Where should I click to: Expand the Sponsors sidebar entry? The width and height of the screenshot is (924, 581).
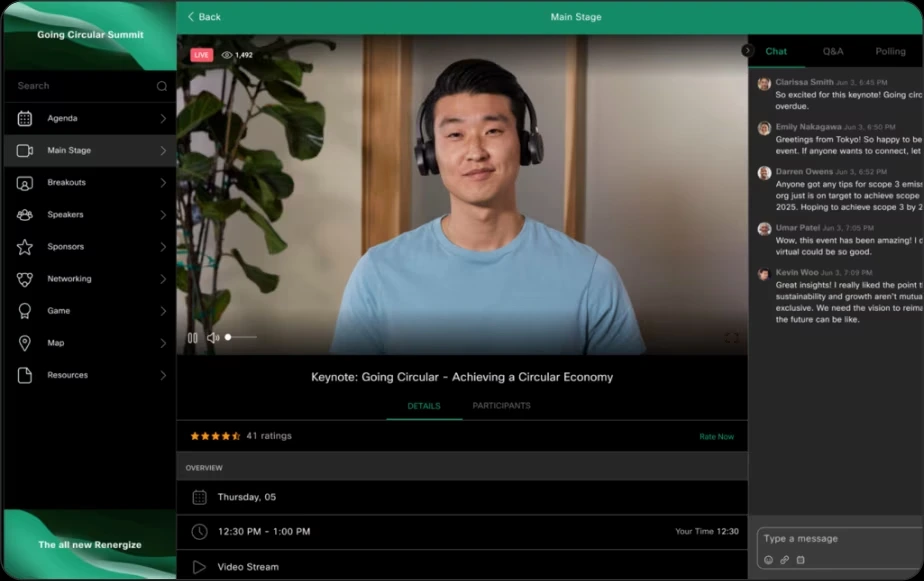pyautogui.click(x=162, y=246)
